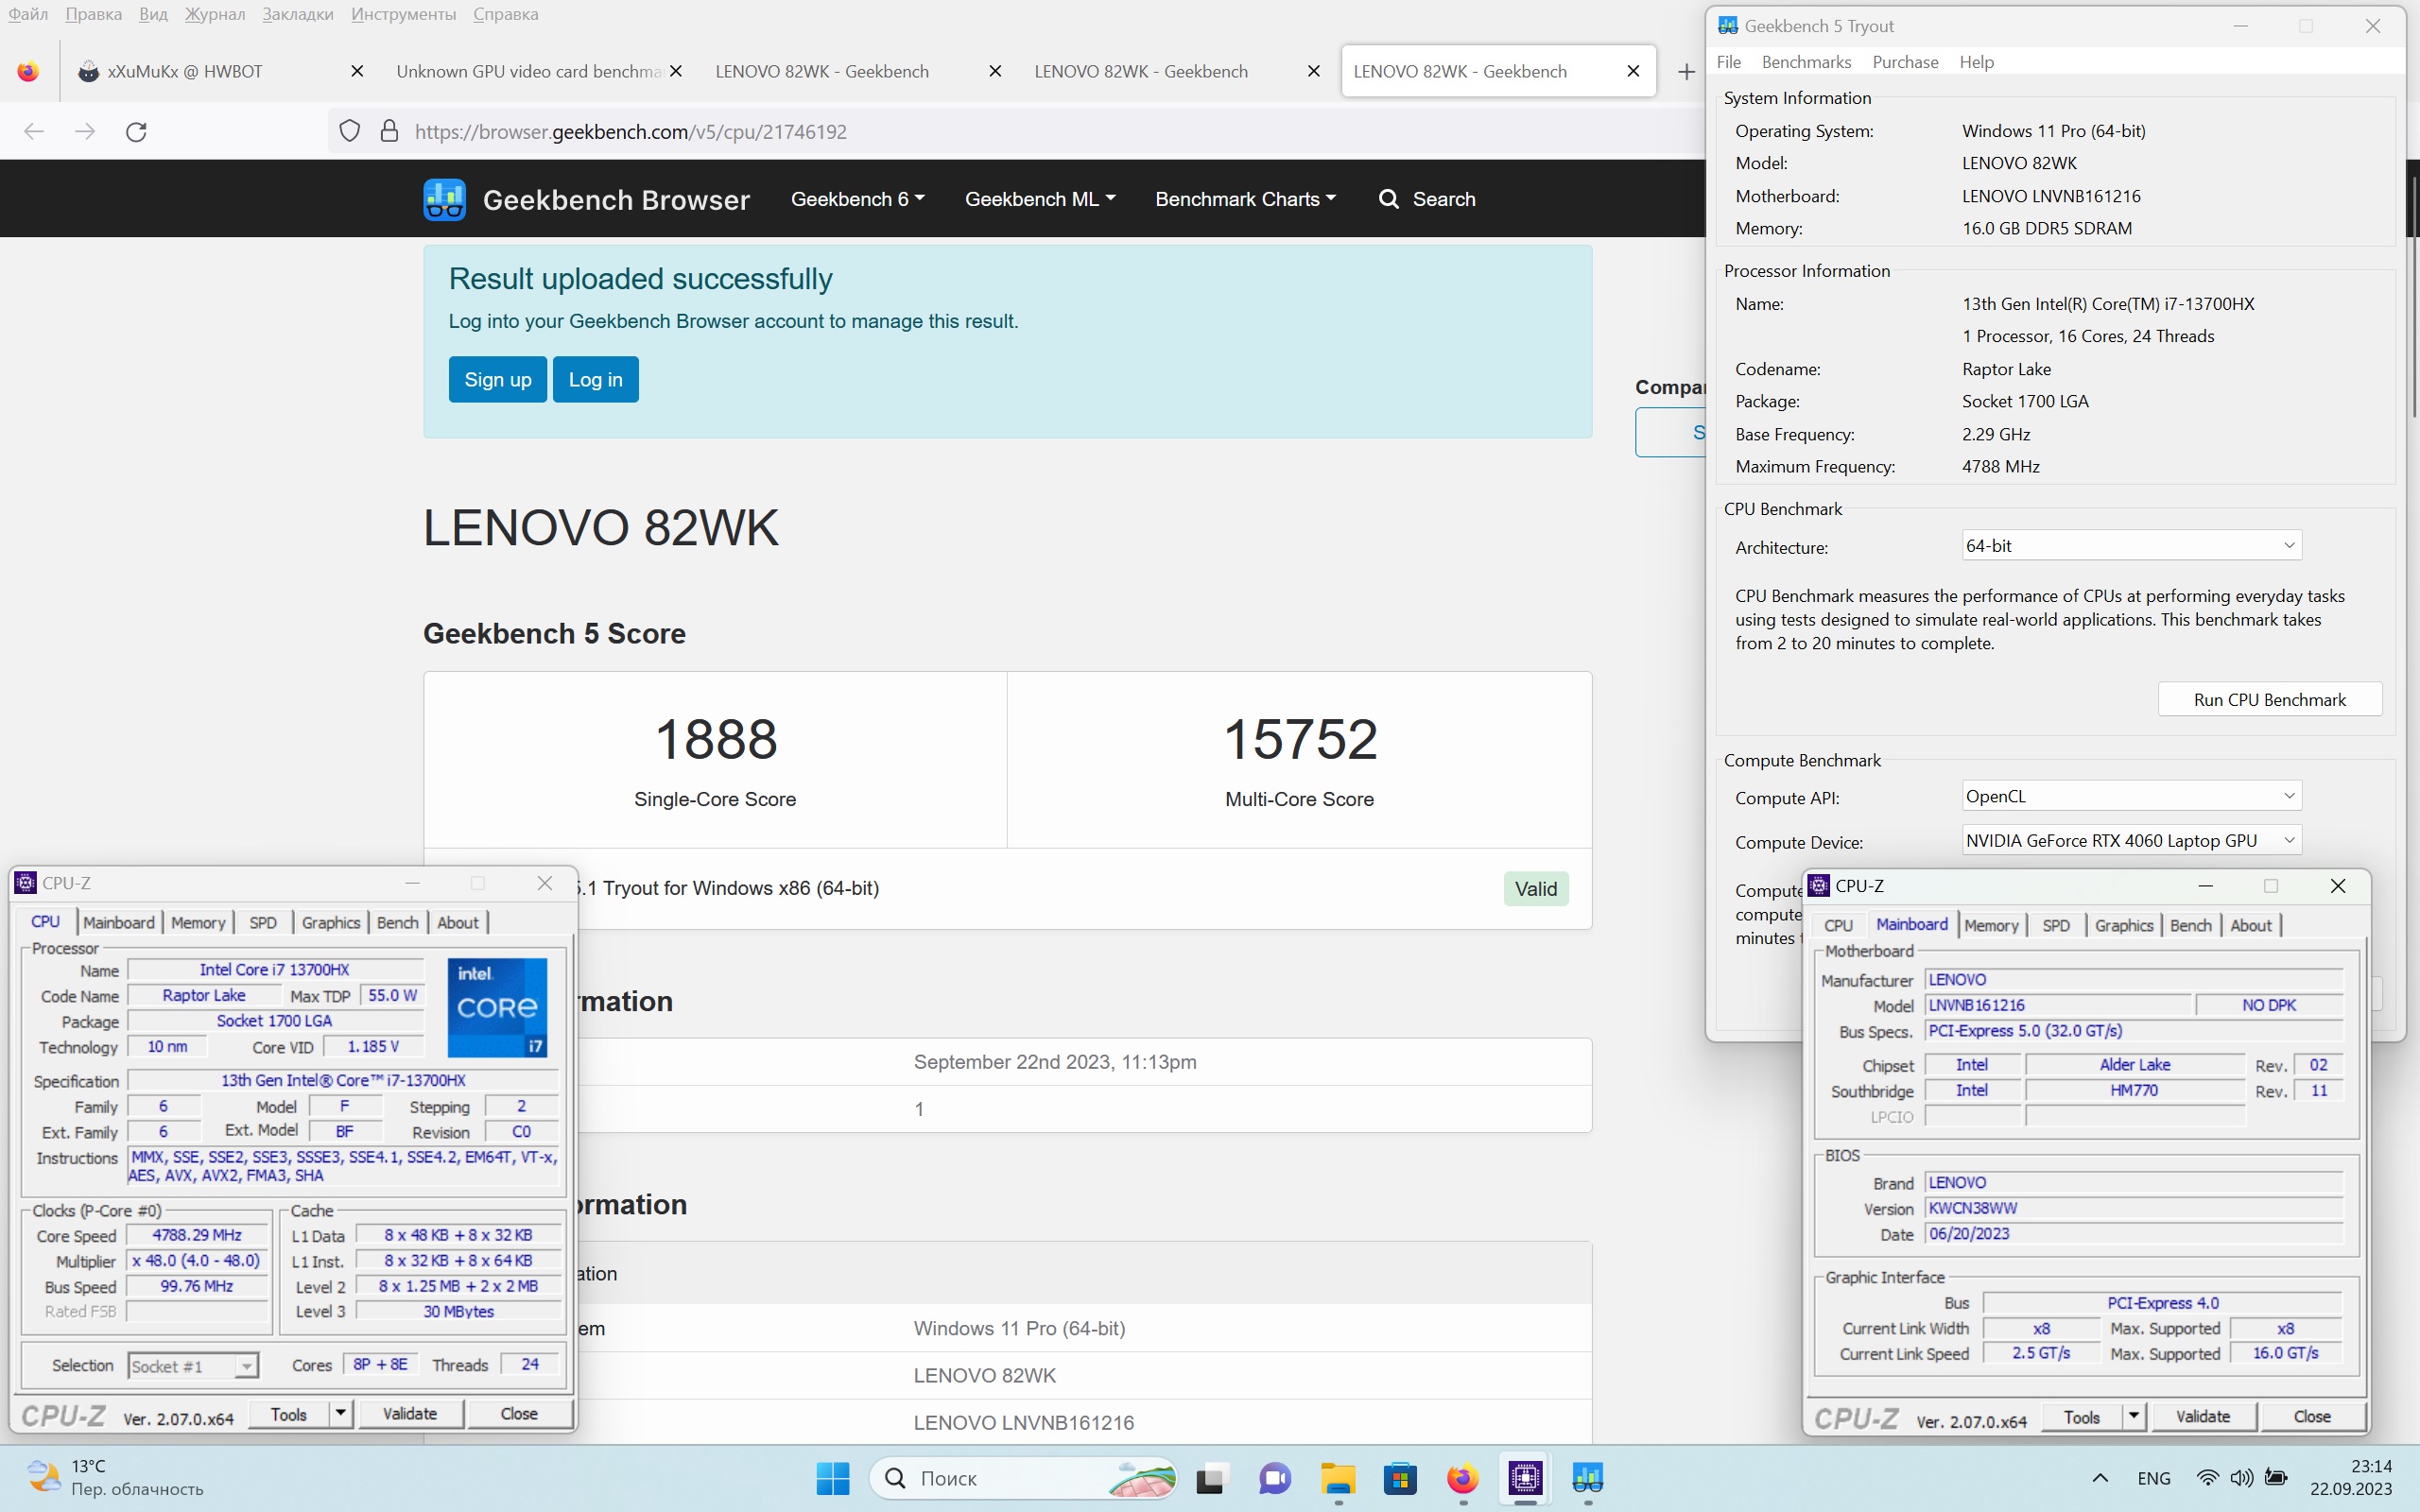Switch to Memory tab in left CPU-Z
2420x1512 pixels.
[x=198, y=922]
